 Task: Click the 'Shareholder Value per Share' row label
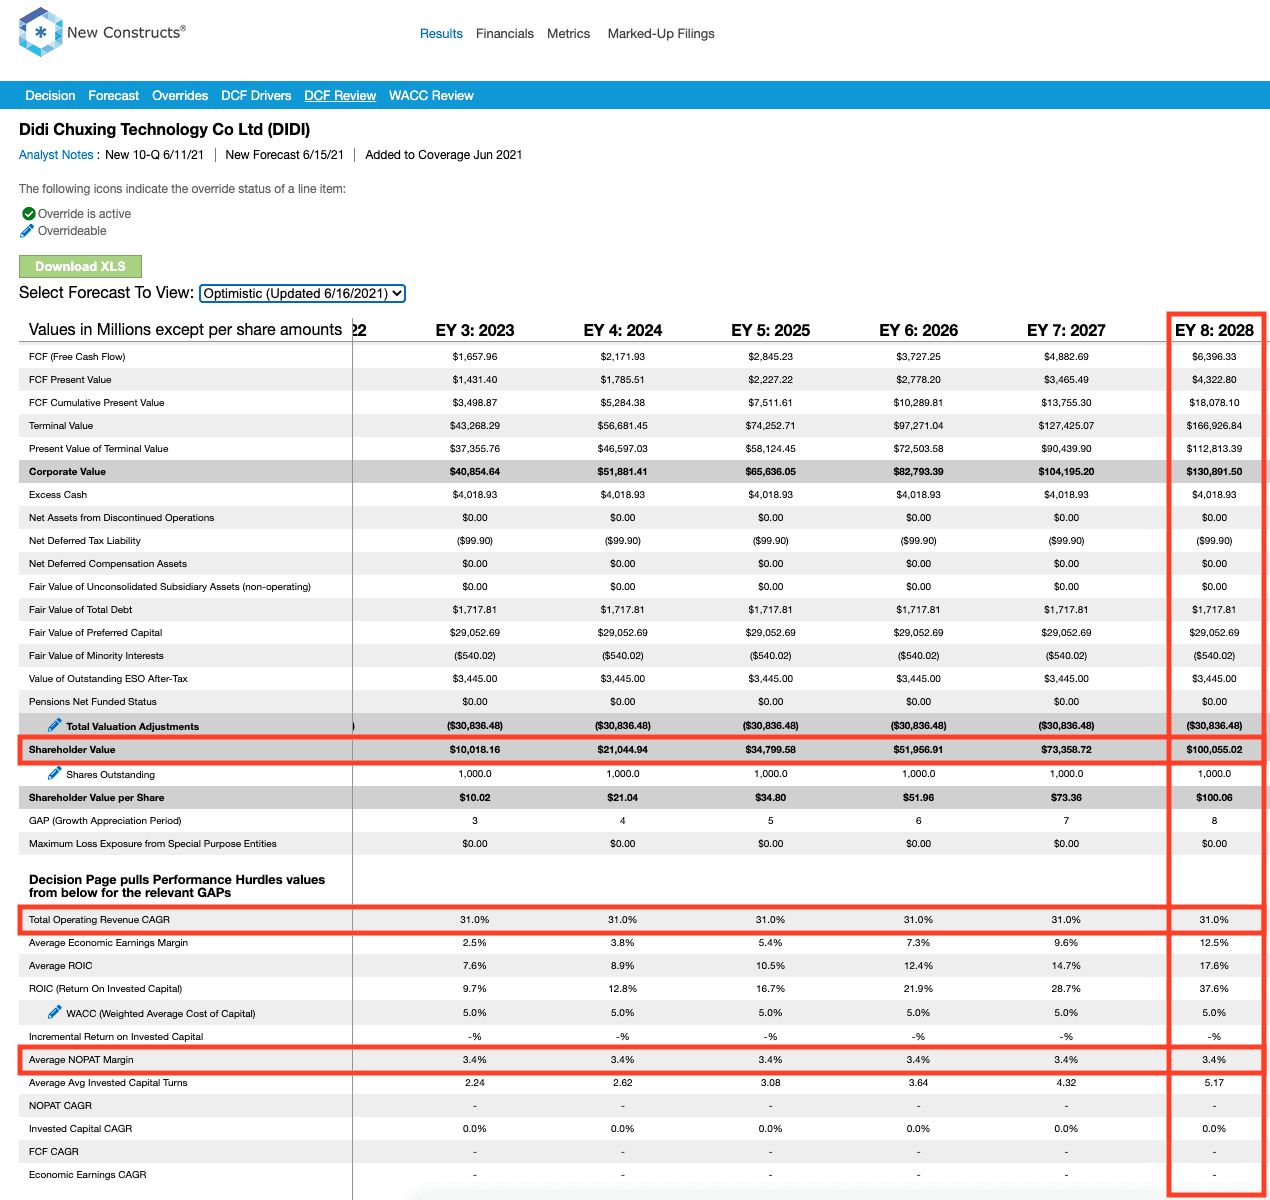pos(96,798)
